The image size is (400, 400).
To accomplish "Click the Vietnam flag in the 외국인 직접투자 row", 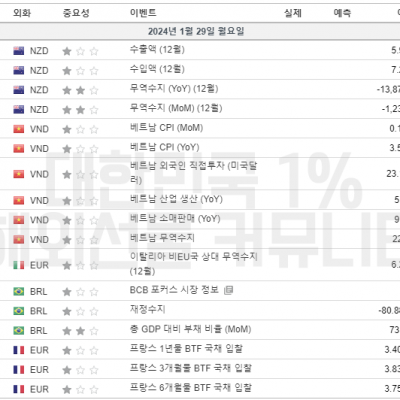I will pyautogui.click(x=19, y=174).
